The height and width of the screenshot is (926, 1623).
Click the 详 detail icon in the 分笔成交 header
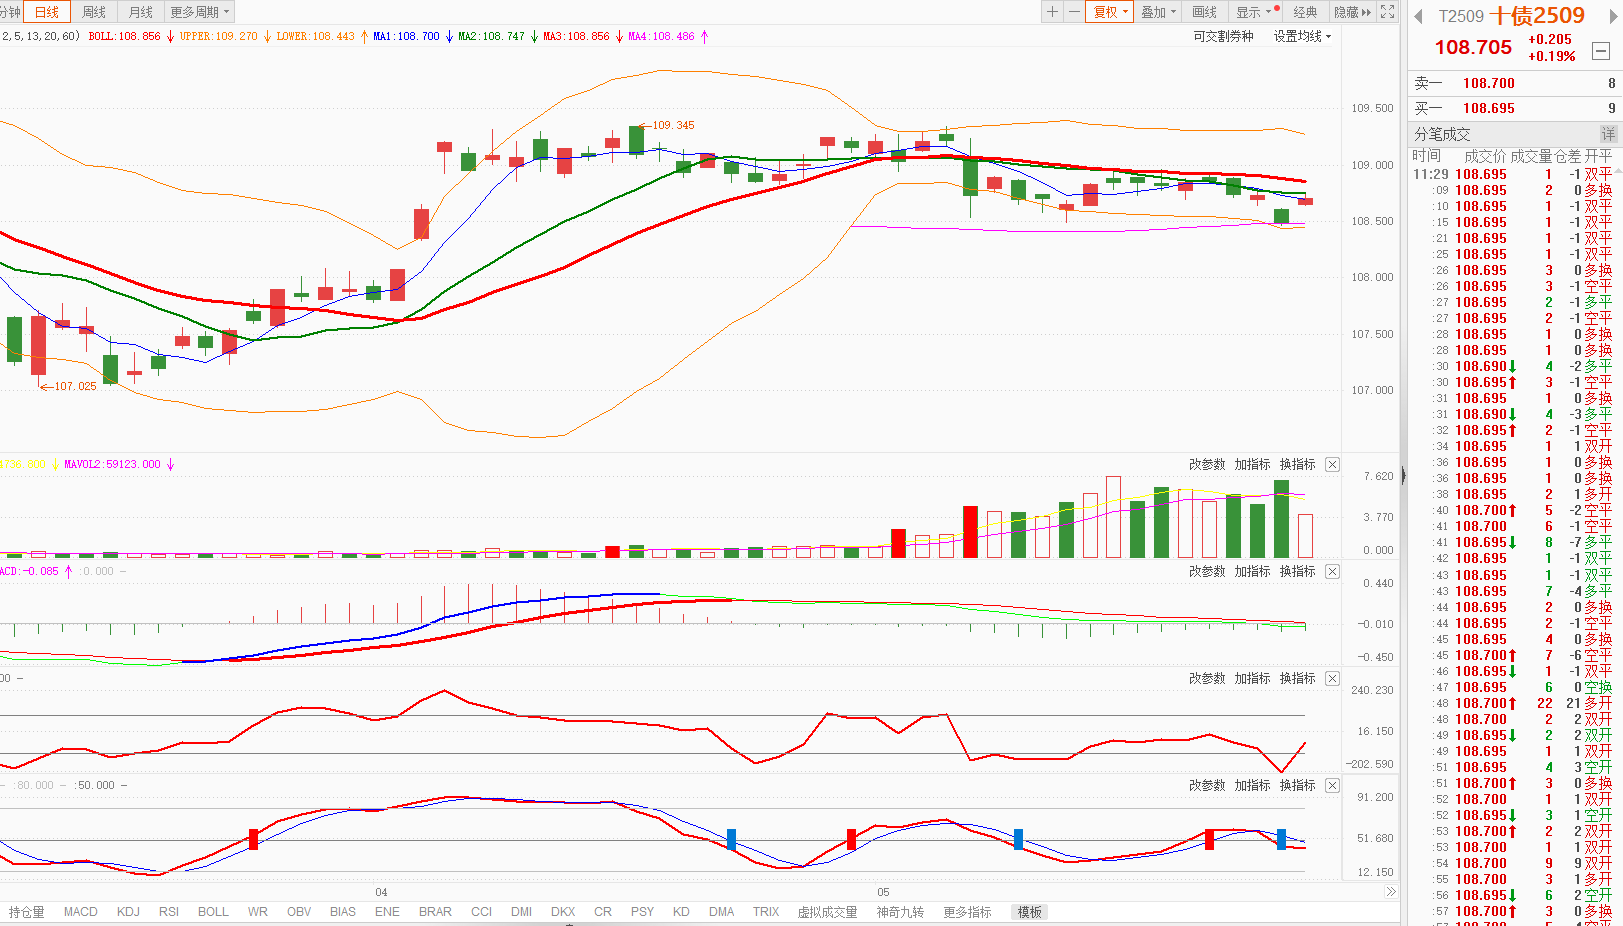[x=1608, y=134]
